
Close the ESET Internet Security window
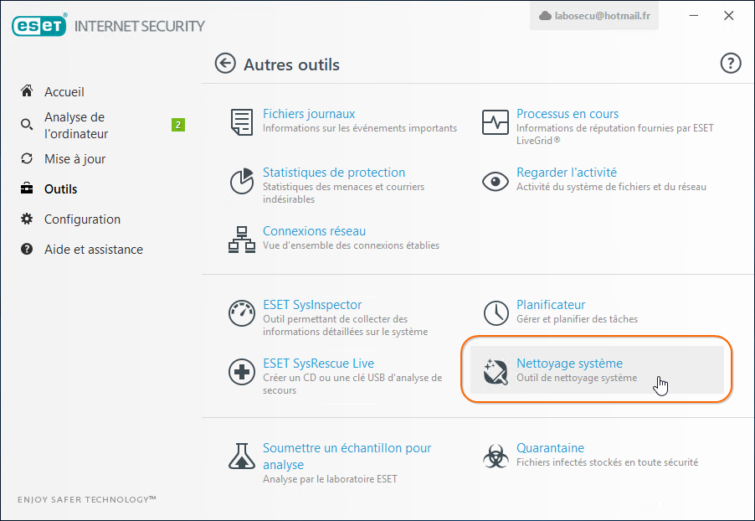click(729, 16)
